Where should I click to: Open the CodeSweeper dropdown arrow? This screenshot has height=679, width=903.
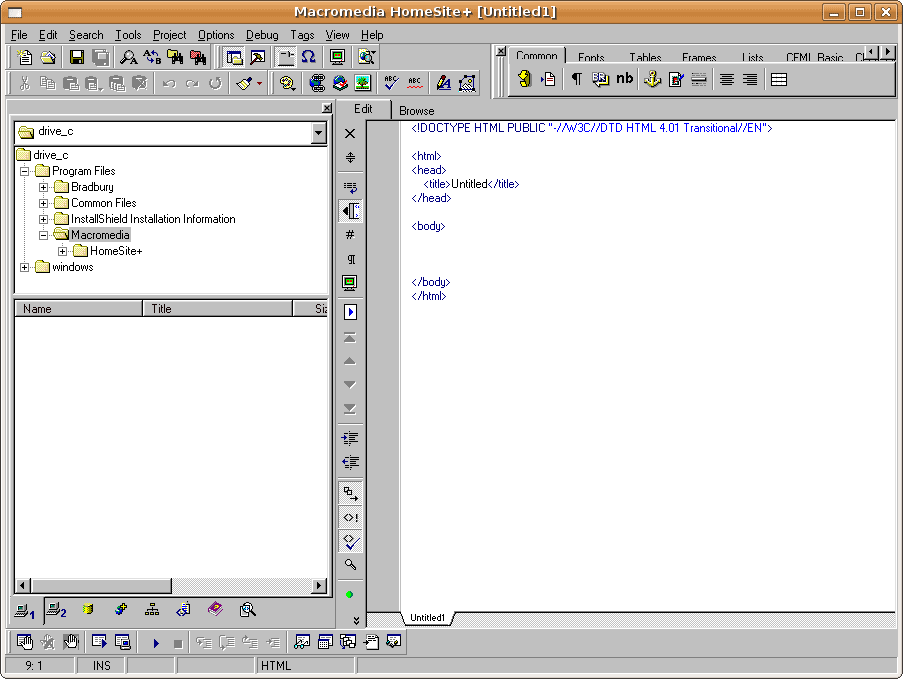tap(259, 84)
